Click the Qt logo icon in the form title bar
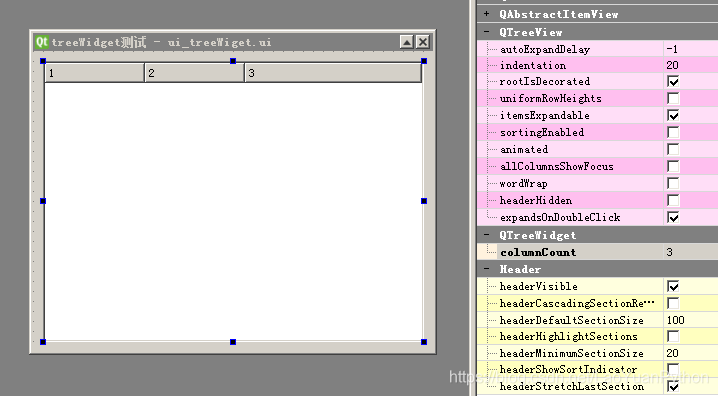This screenshot has width=718, height=396. (41, 42)
